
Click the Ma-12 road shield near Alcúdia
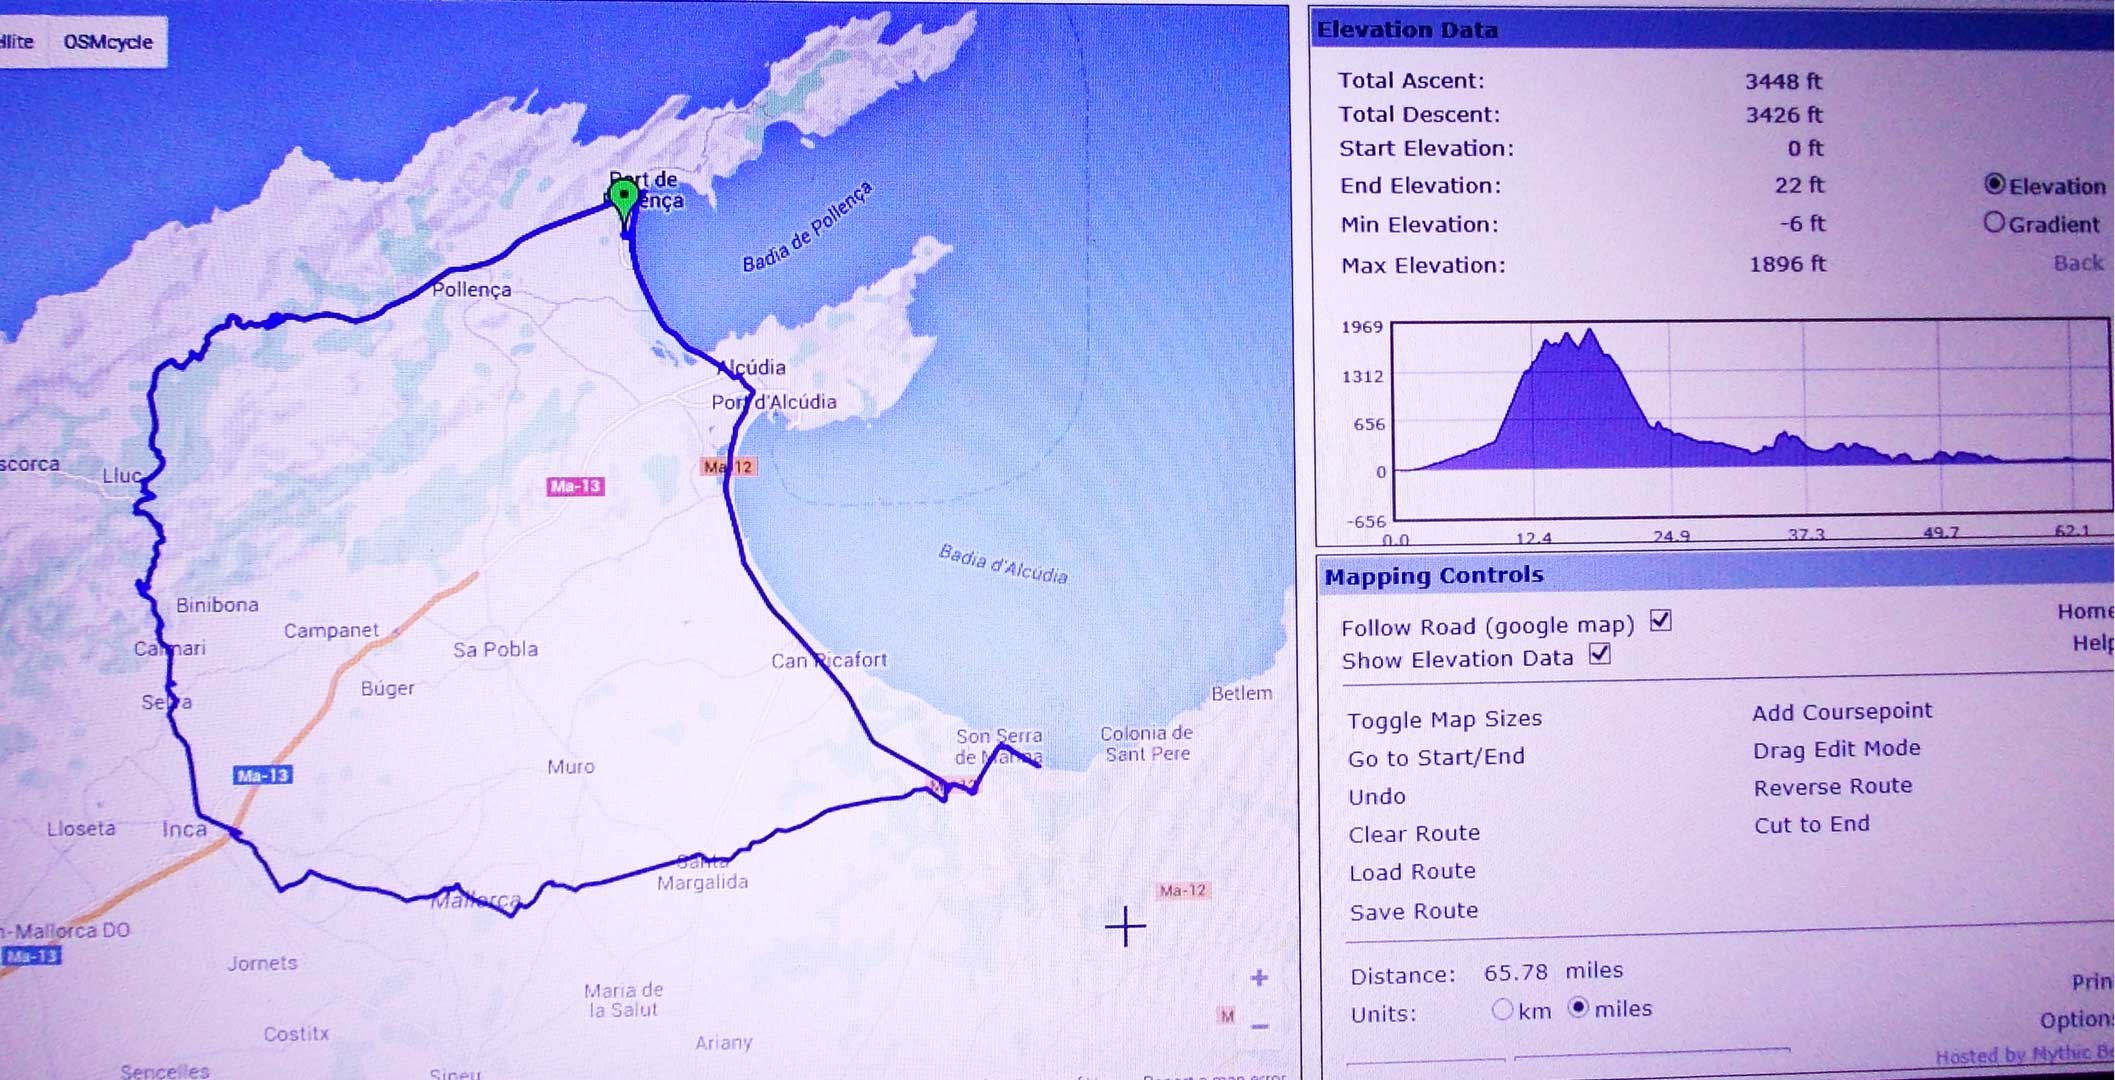point(728,467)
